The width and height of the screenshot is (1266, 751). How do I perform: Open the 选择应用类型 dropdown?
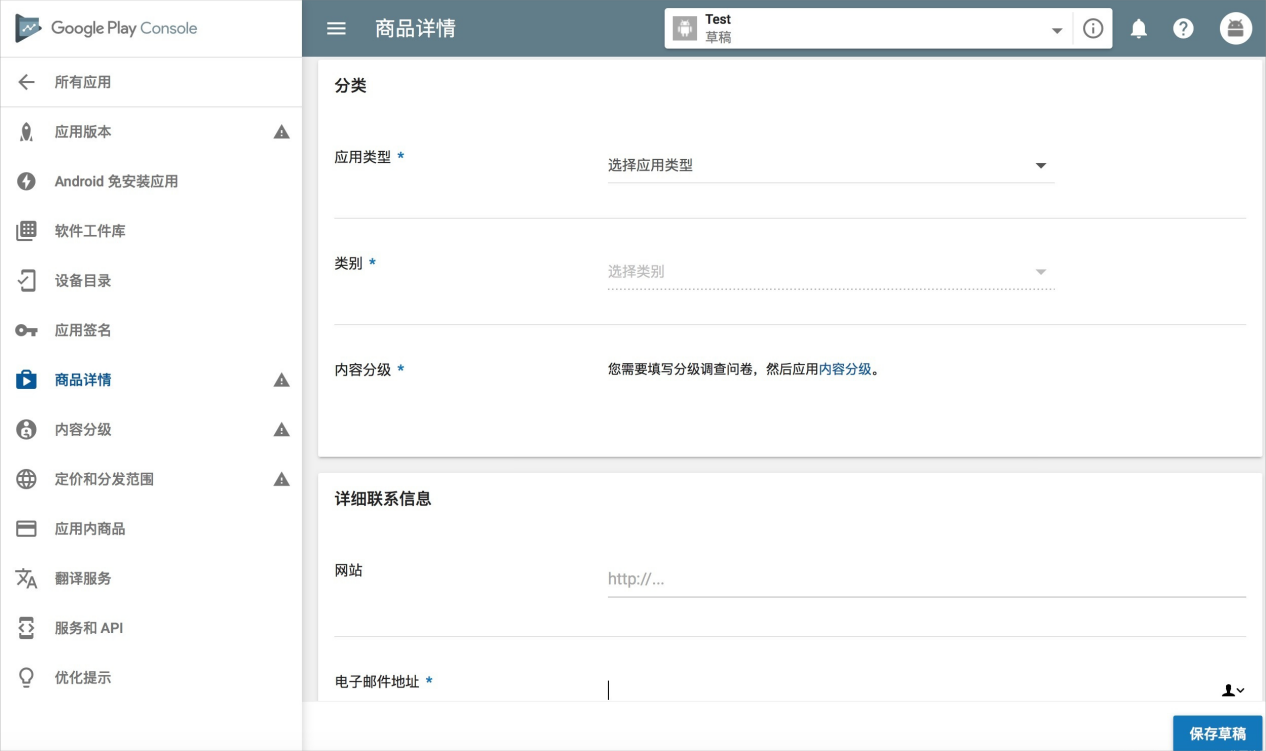pos(830,166)
